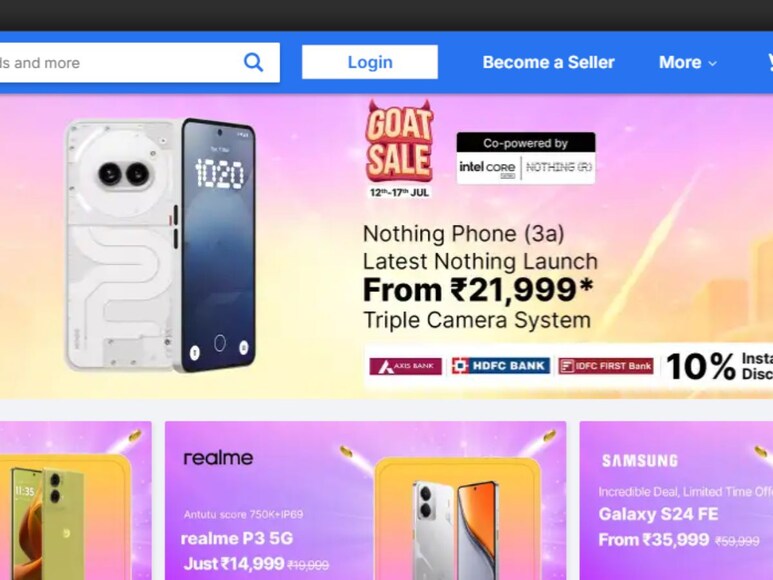
Task: Click the chevron next to More
Action: pyautogui.click(x=712, y=63)
